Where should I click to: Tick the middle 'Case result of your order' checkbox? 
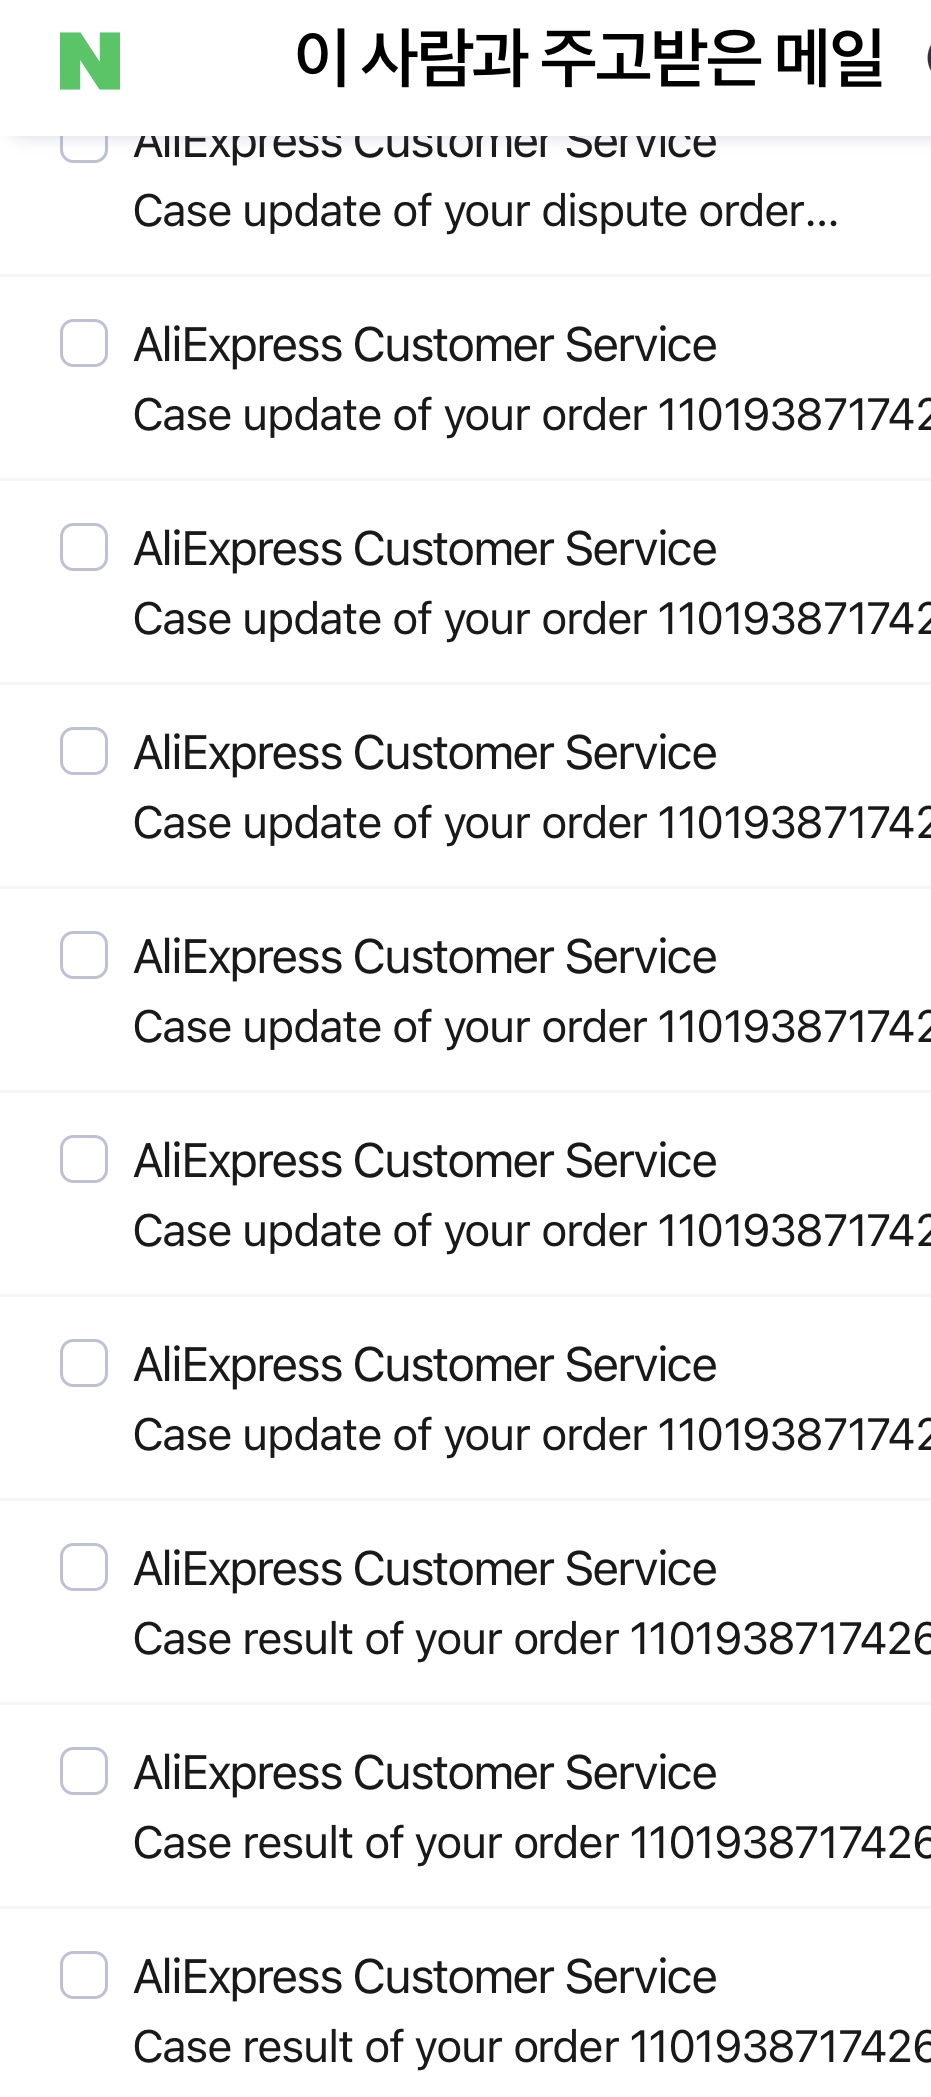click(x=84, y=1772)
